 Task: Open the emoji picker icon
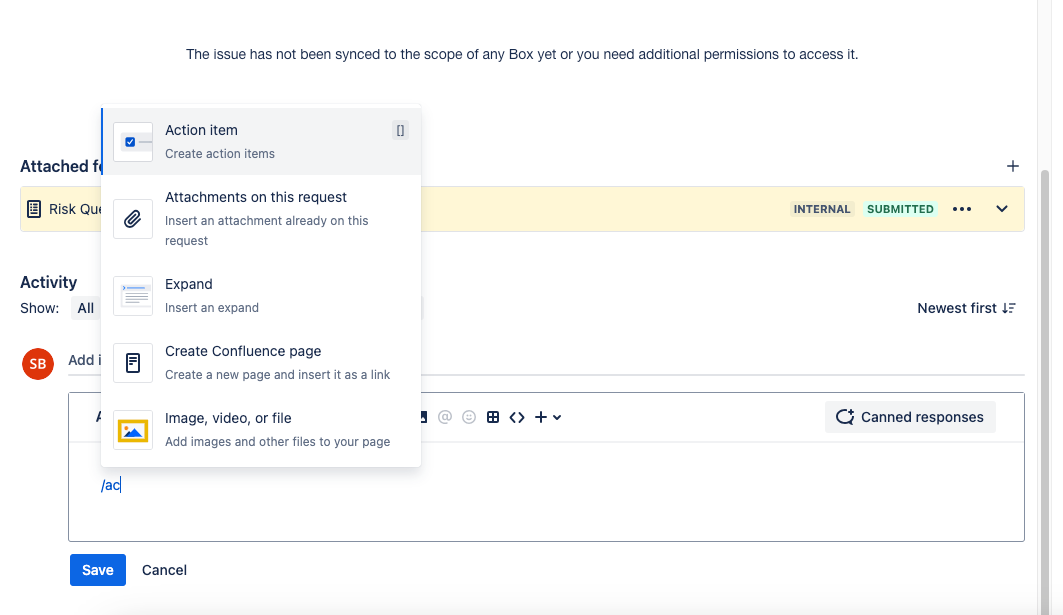click(469, 417)
